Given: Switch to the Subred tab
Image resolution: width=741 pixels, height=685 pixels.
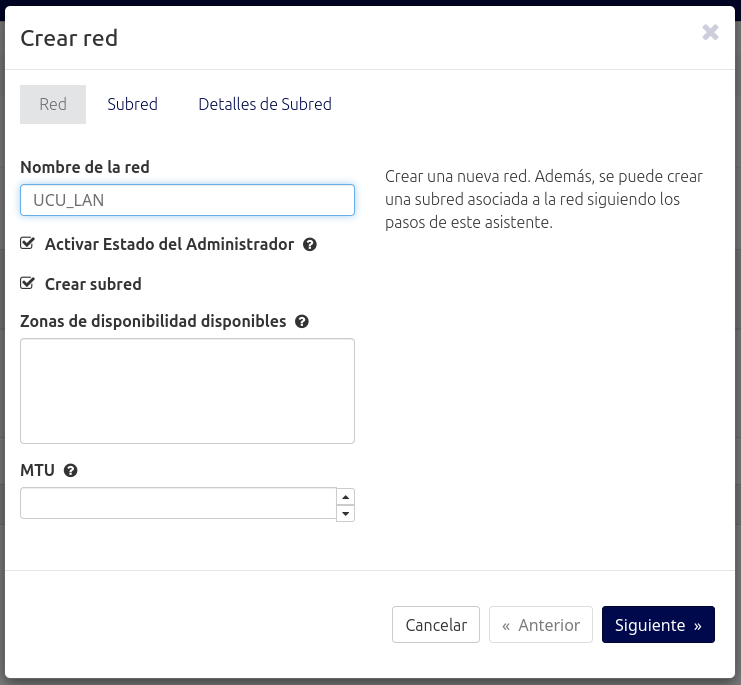Looking at the screenshot, I should [132, 104].
